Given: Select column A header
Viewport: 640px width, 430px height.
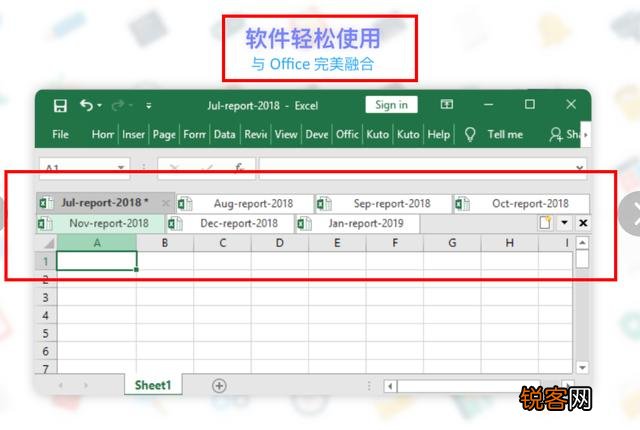Looking at the screenshot, I should point(97,243).
